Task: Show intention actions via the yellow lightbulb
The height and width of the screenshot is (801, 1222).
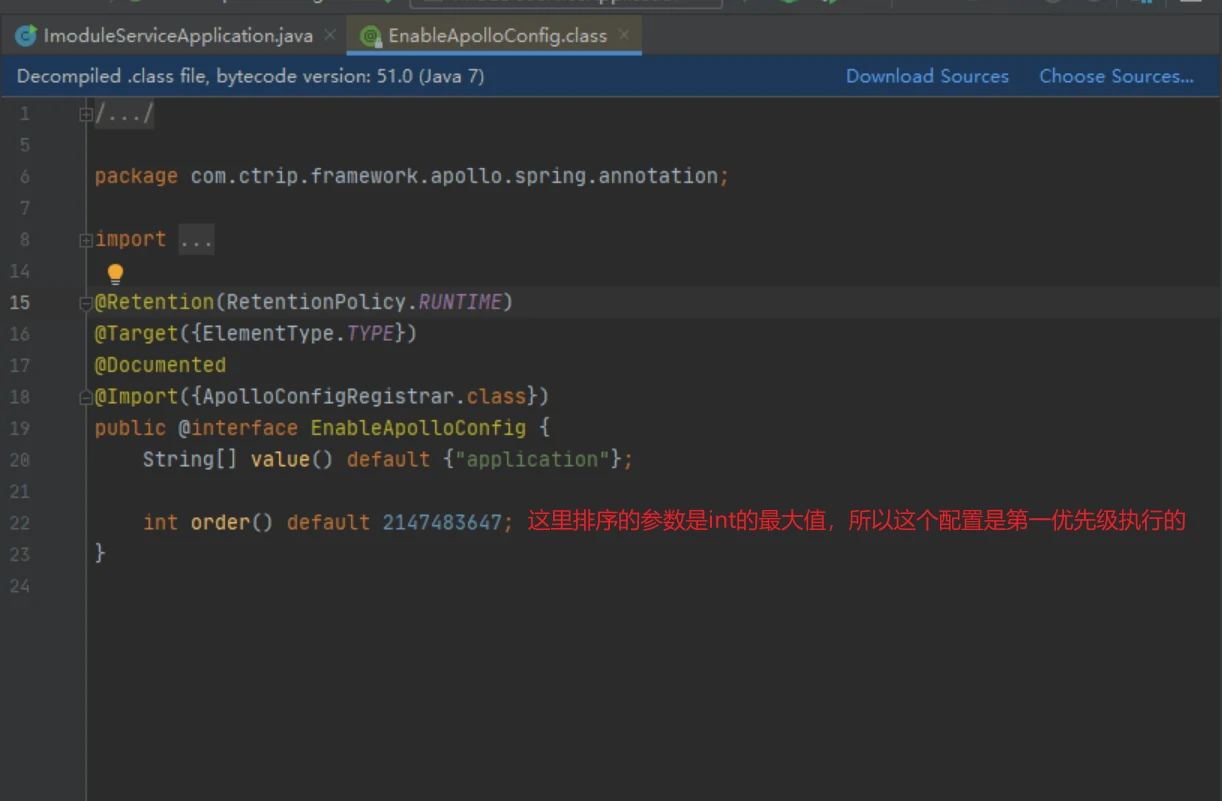Action: point(115,273)
